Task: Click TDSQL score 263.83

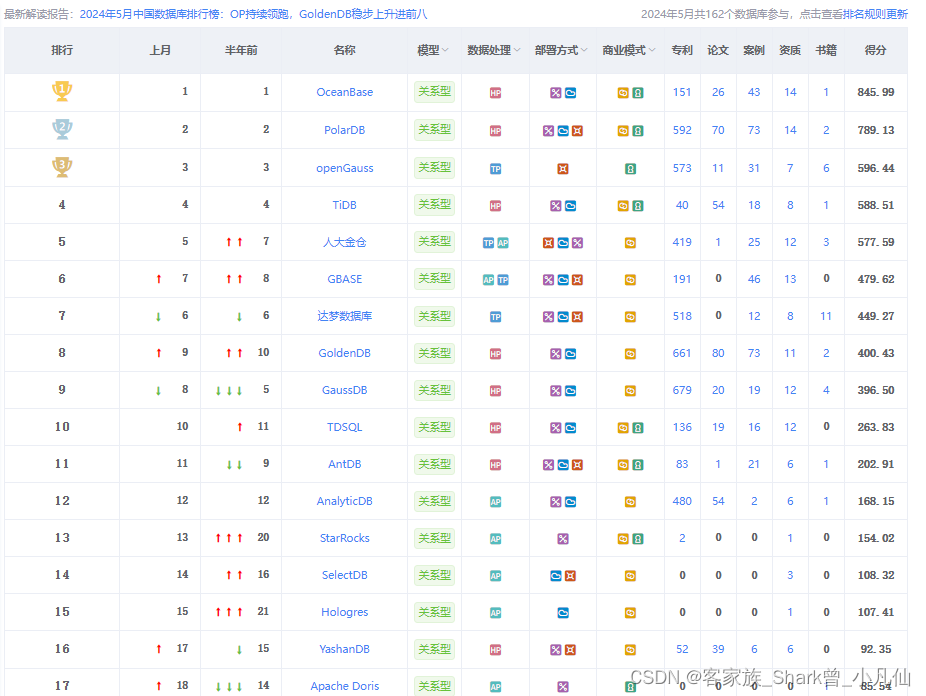Action: tap(876, 427)
